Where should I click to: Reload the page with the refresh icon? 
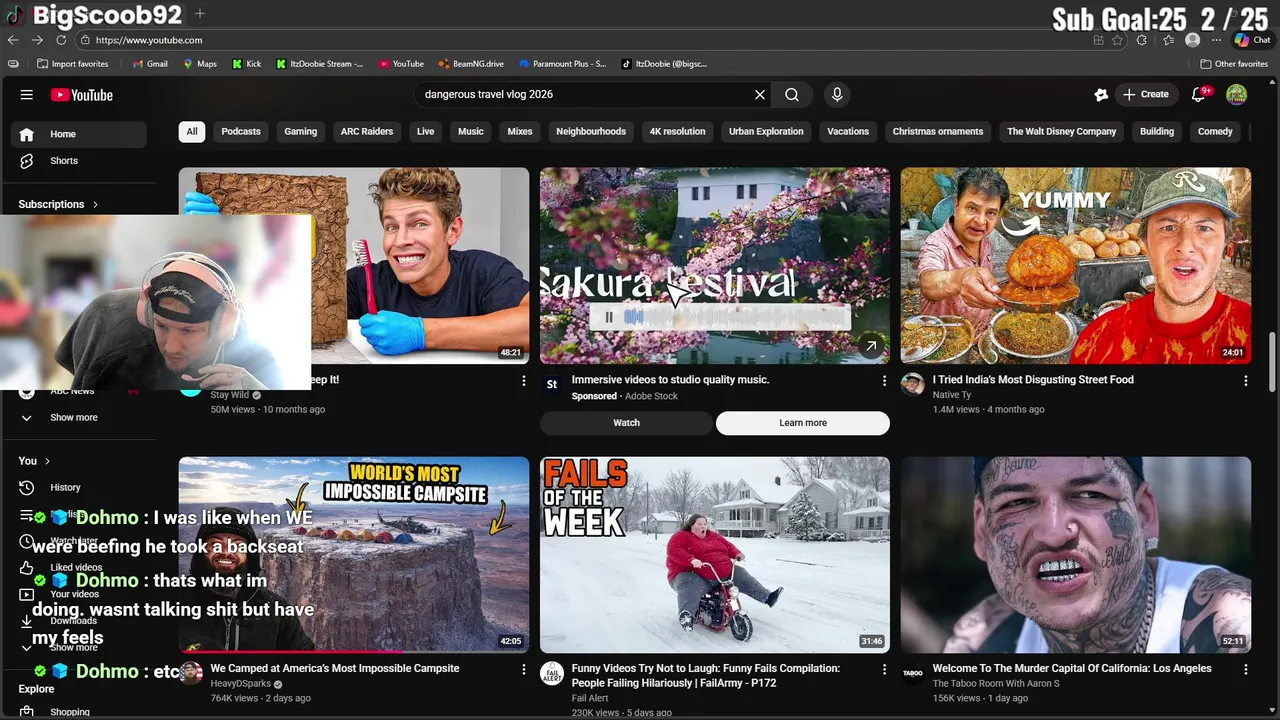point(61,40)
